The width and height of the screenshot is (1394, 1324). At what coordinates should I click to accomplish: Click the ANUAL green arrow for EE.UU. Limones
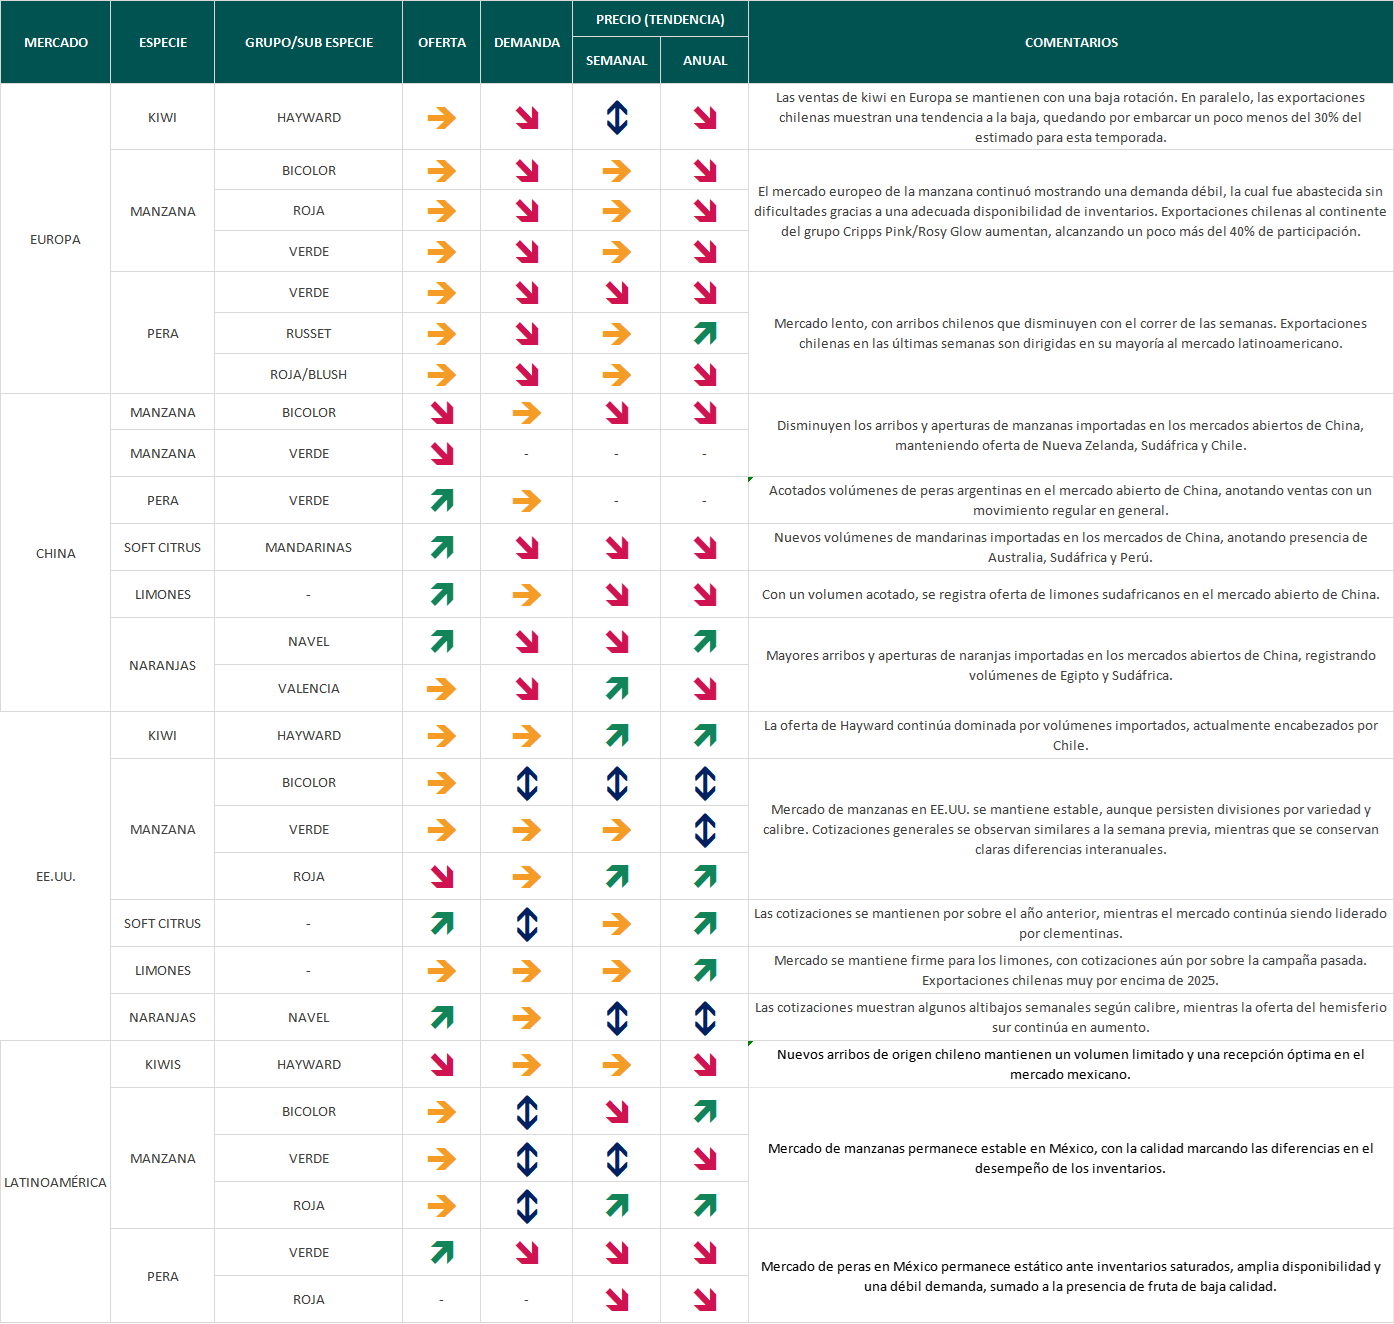pos(705,971)
